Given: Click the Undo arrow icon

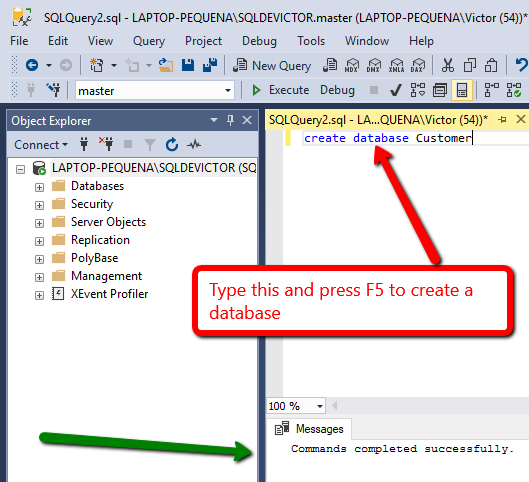Looking at the screenshot, I should 521,64.
